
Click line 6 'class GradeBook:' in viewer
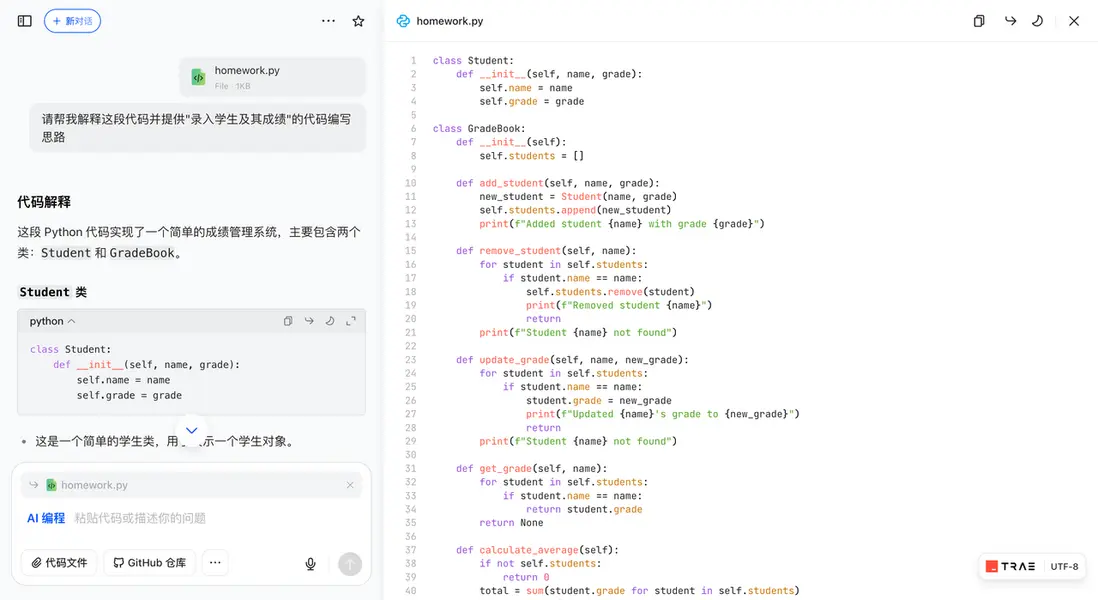tap(479, 129)
